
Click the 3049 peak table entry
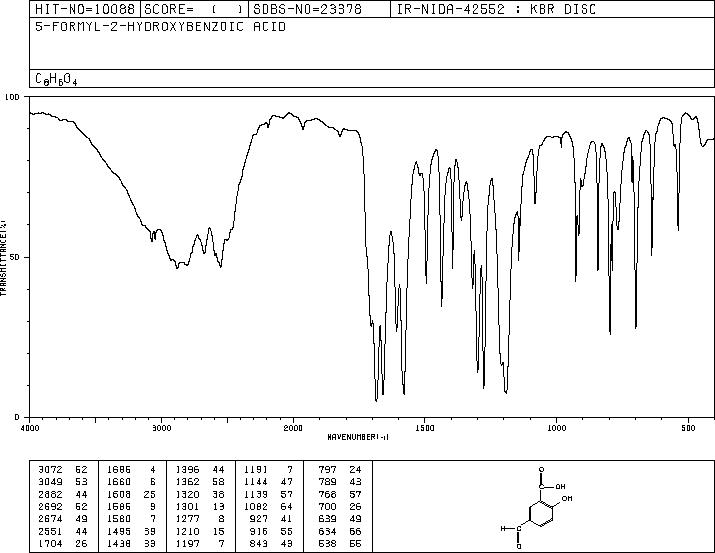point(62,481)
